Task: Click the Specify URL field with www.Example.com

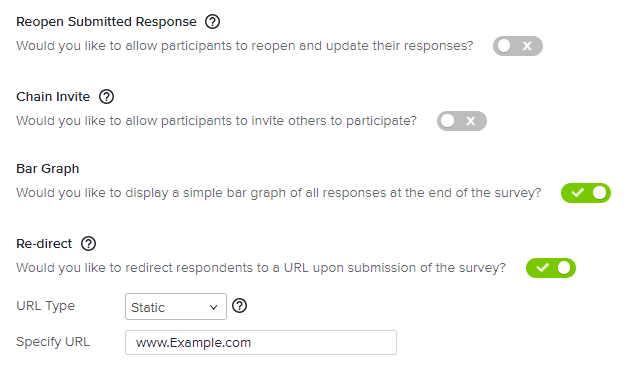Action: (x=261, y=342)
